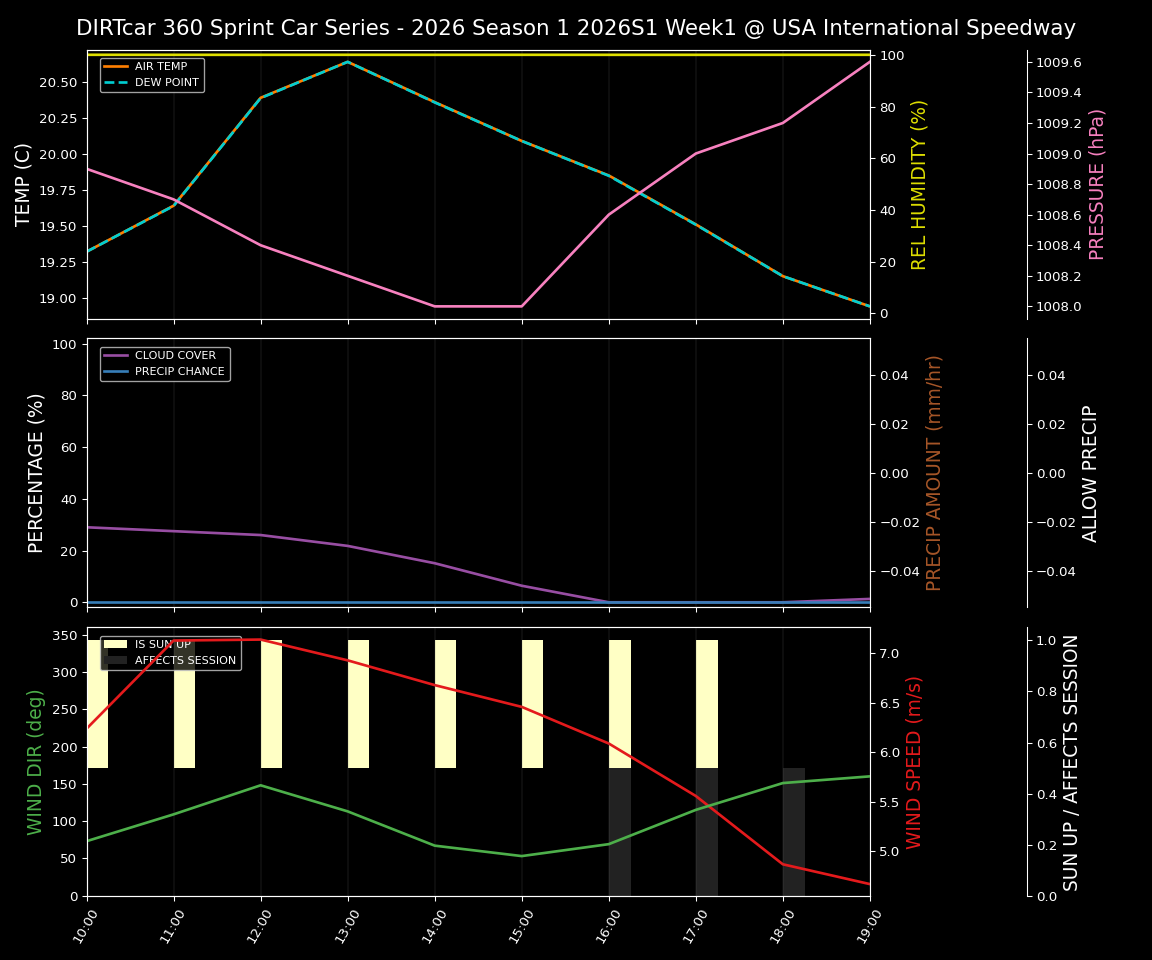The width and height of the screenshot is (1152, 960).
Task: Click the SUN UP / AFFECTS SESSION label
Action: [1073, 765]
